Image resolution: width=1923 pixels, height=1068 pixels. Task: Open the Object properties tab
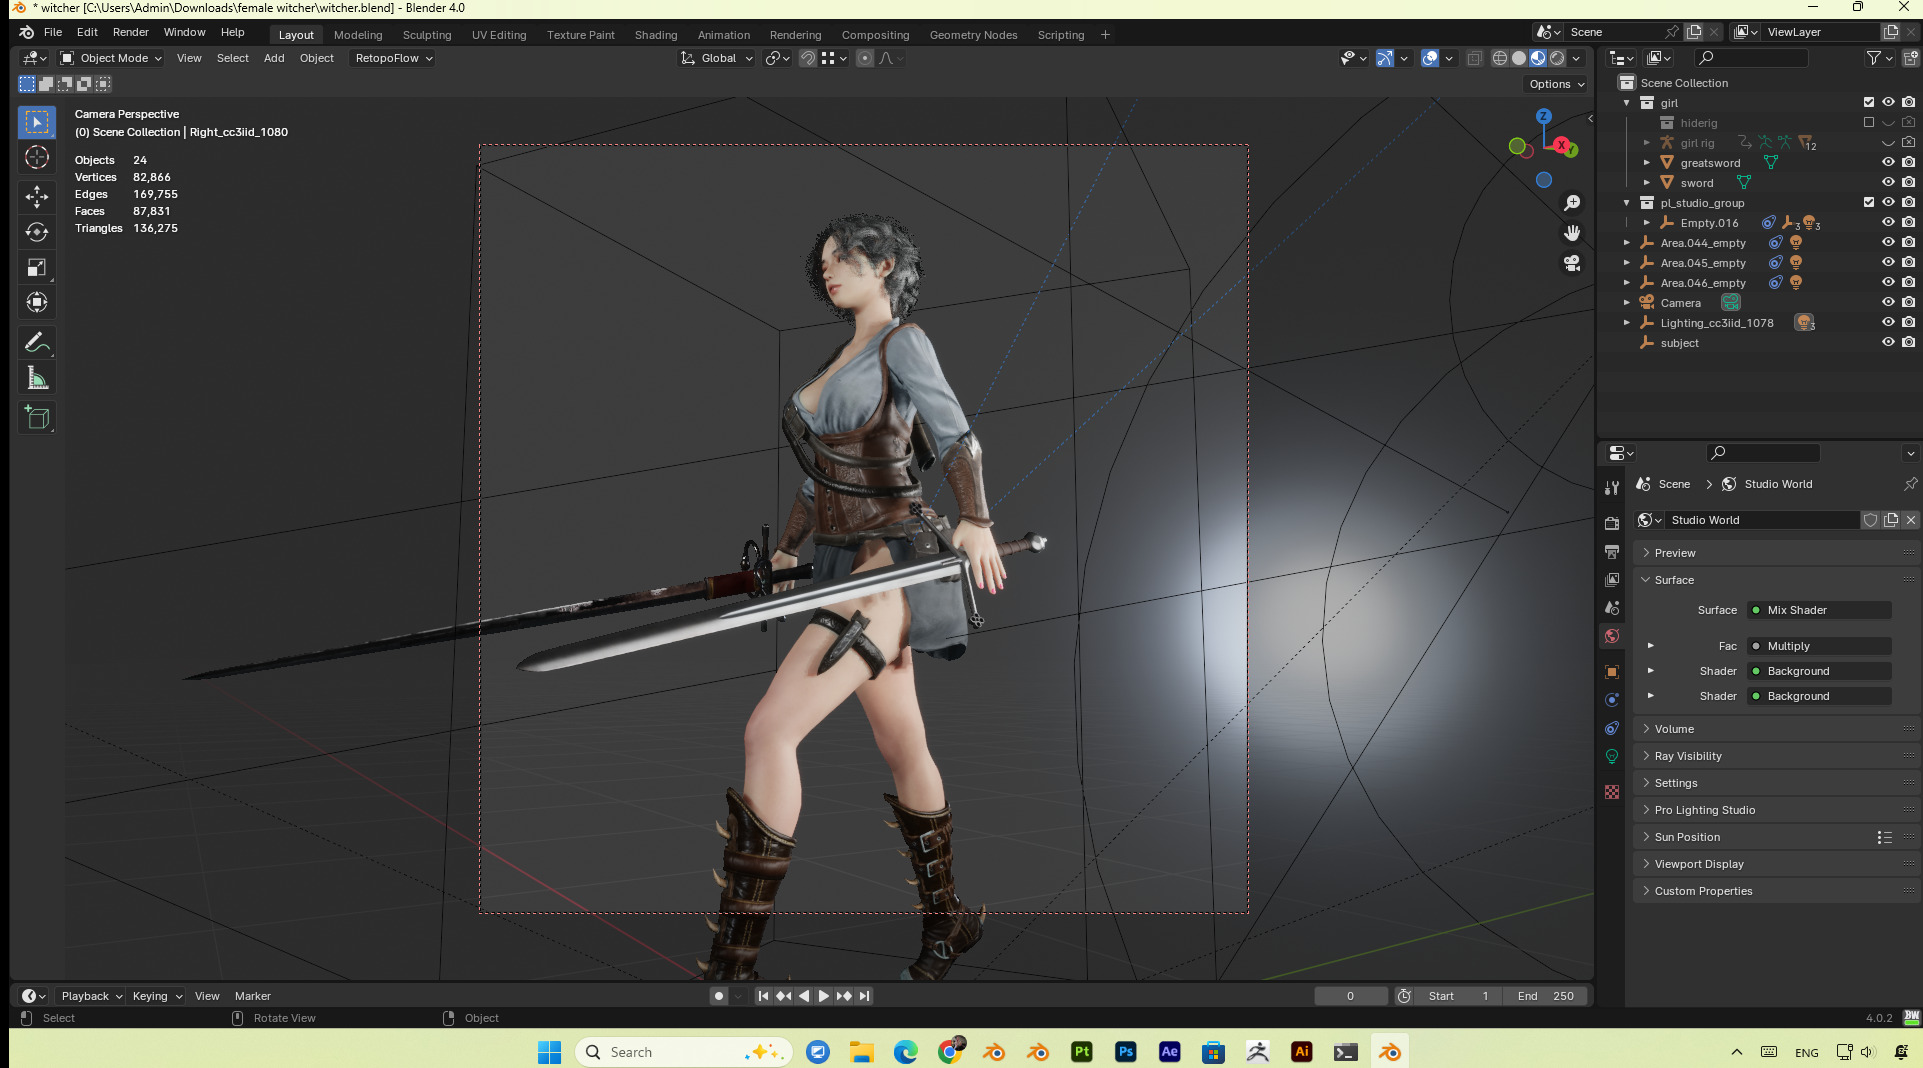point(1612,672)
